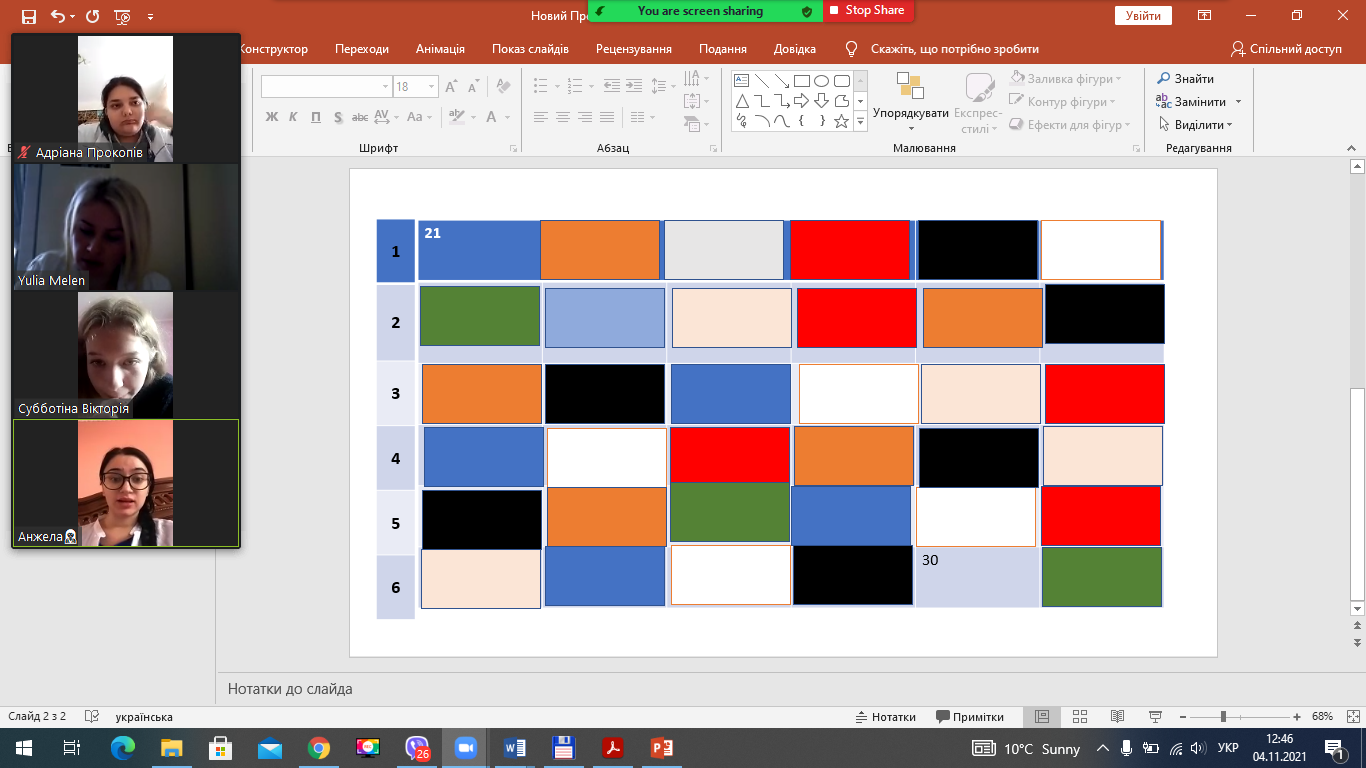Toggle the Нотатки pane in status bar
1366x768 pixels.
click(x=886, y=717)
